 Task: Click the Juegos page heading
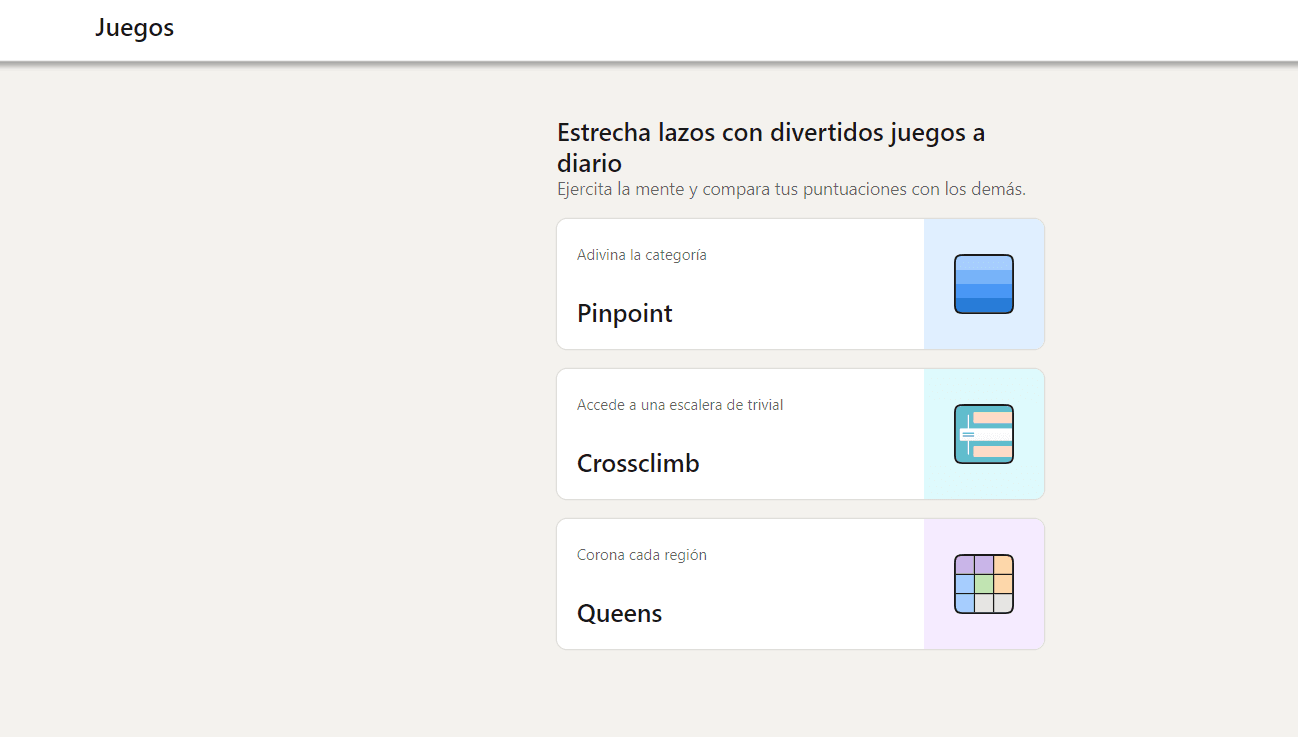pos(134,28)
